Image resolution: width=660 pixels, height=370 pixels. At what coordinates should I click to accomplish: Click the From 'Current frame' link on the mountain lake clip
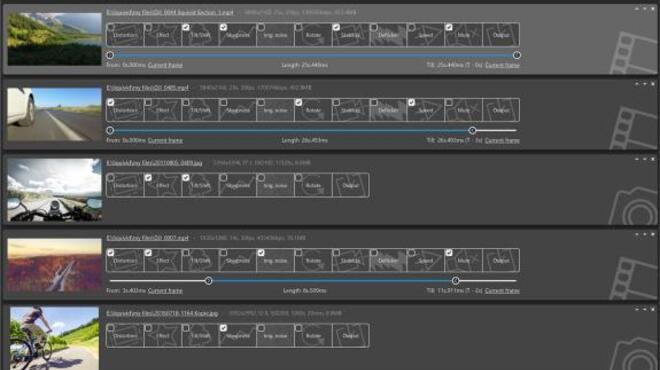165,65
